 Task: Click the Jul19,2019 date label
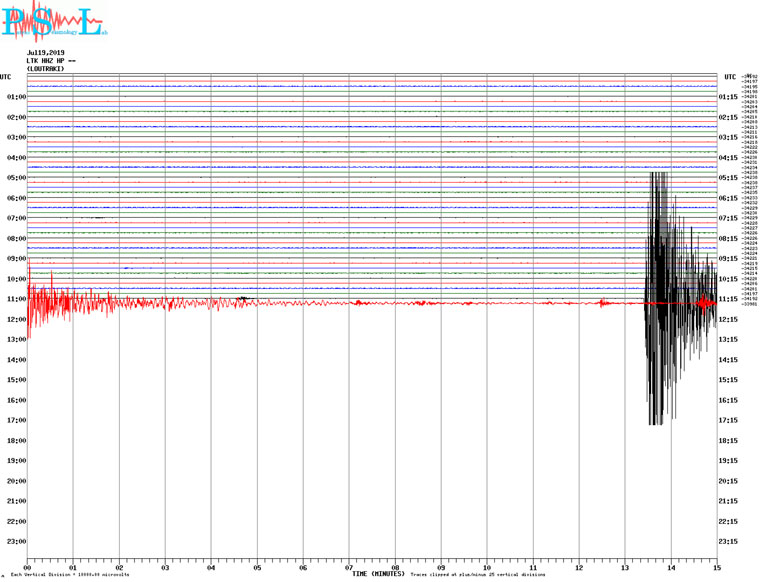click(44, 52)
